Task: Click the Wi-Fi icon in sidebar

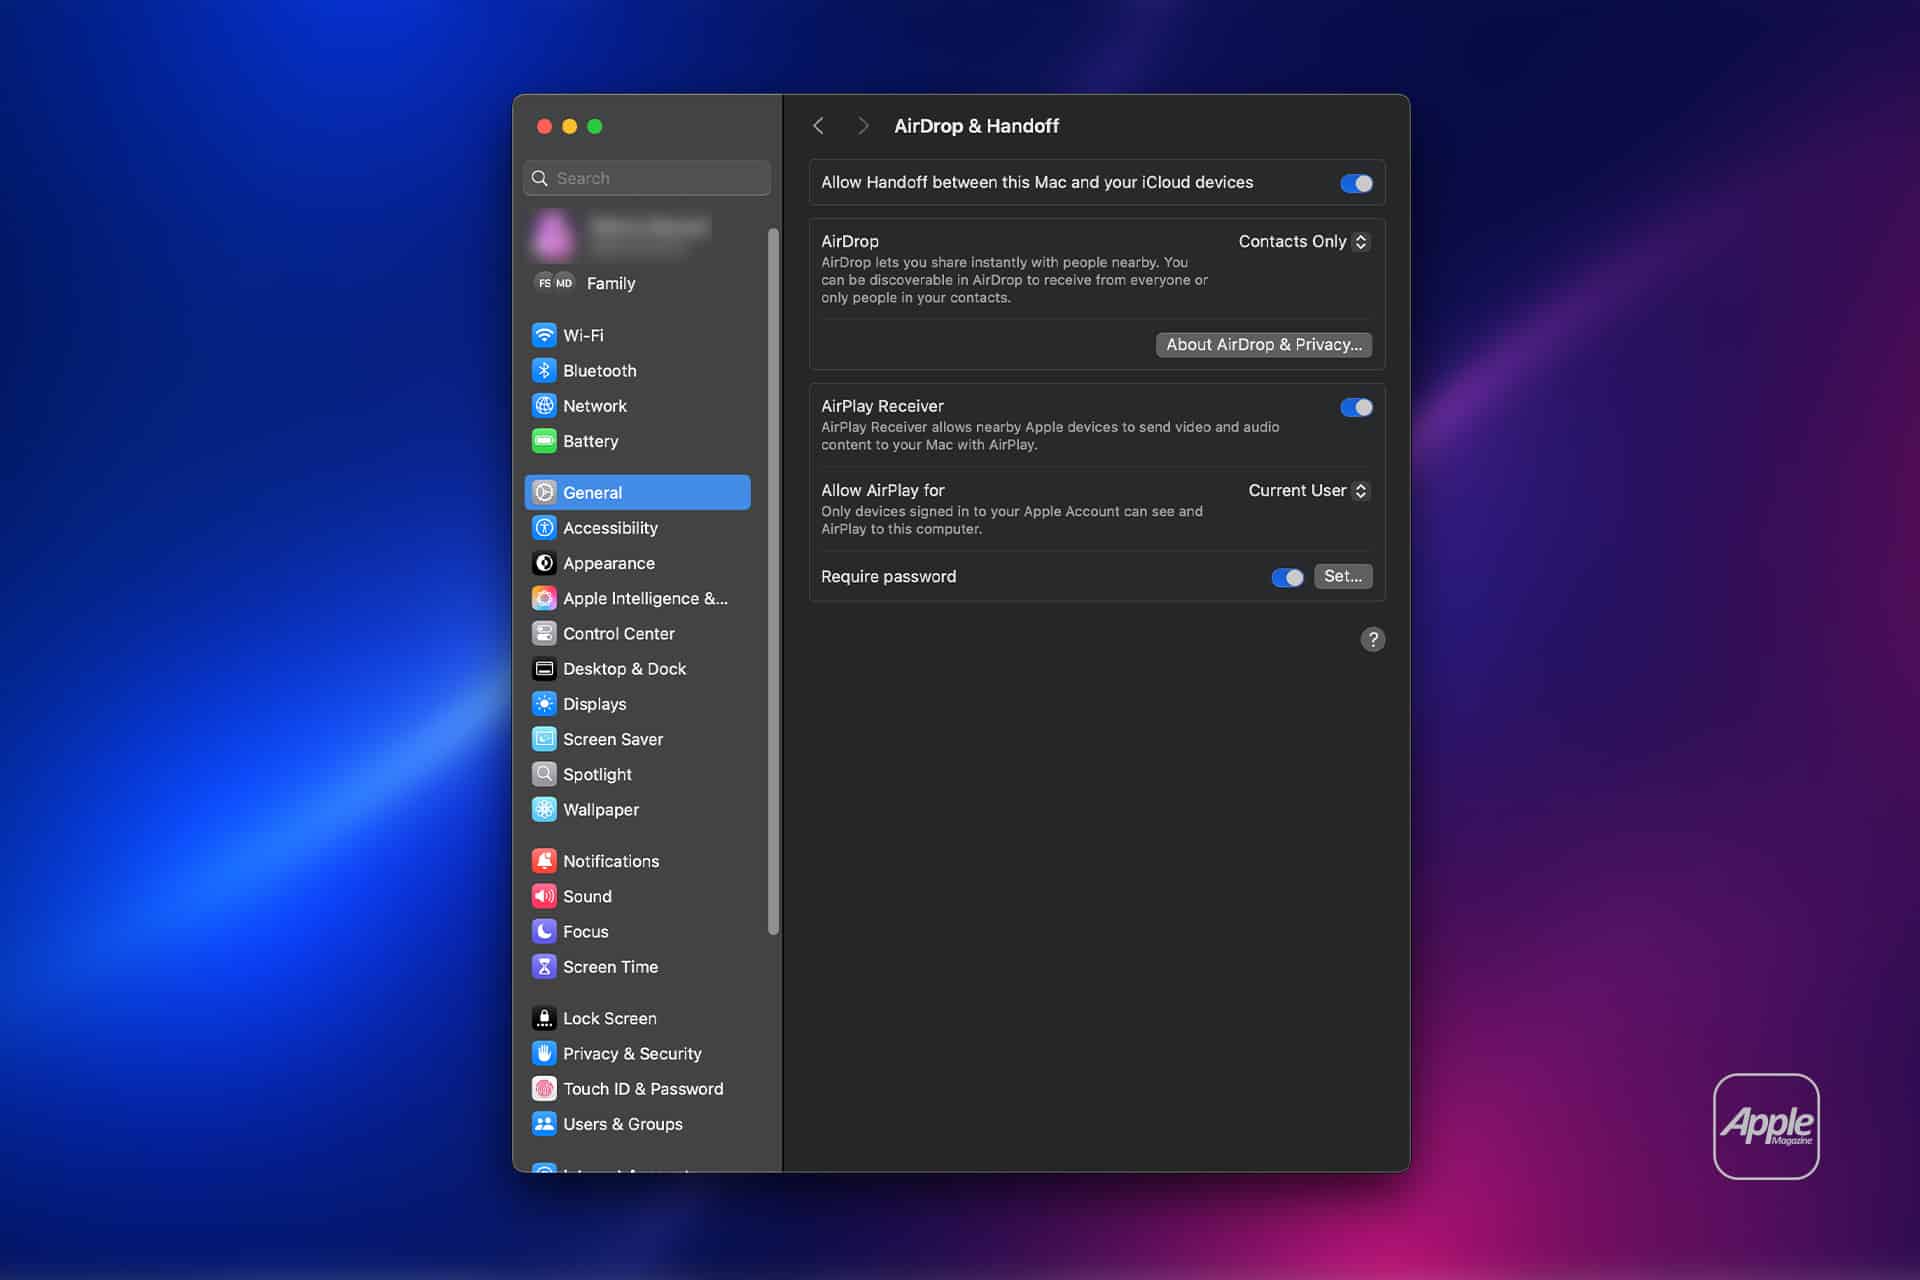Action: 544,335
